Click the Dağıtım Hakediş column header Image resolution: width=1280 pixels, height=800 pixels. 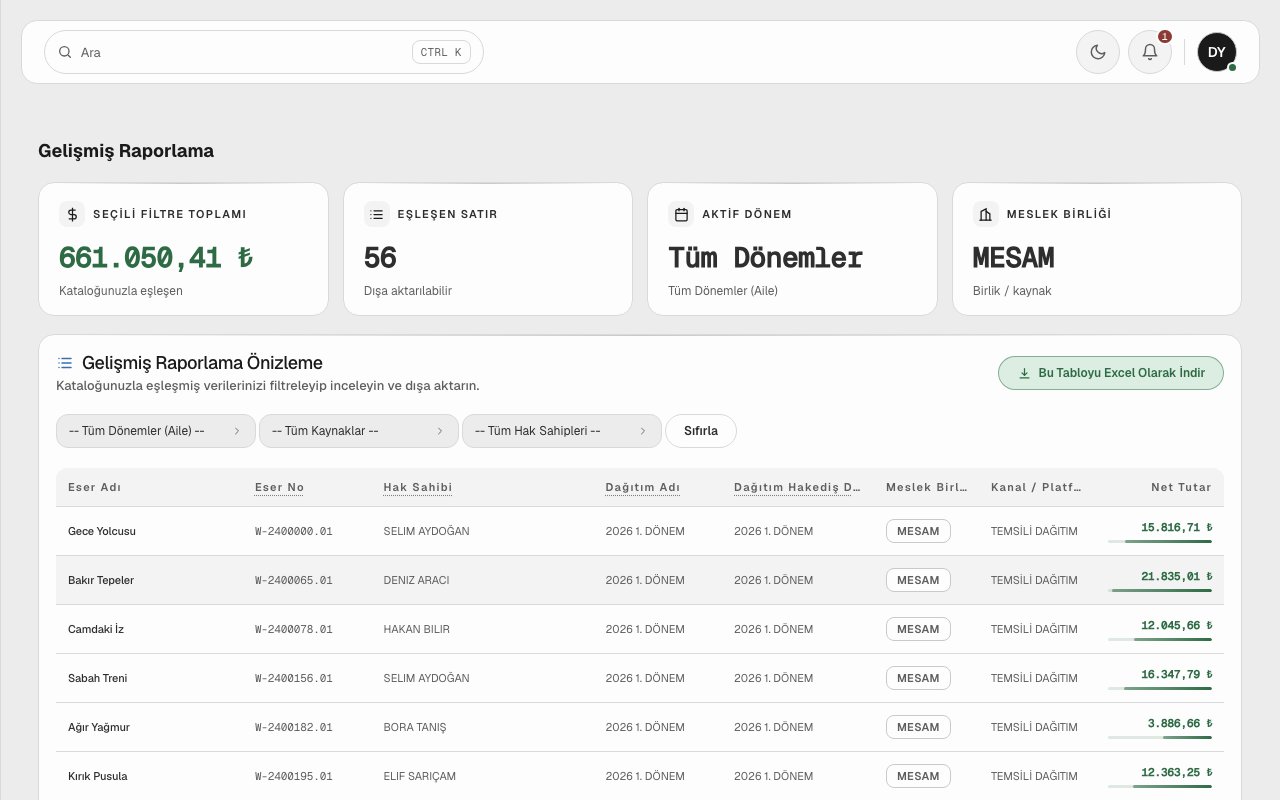tap(797, 487)
